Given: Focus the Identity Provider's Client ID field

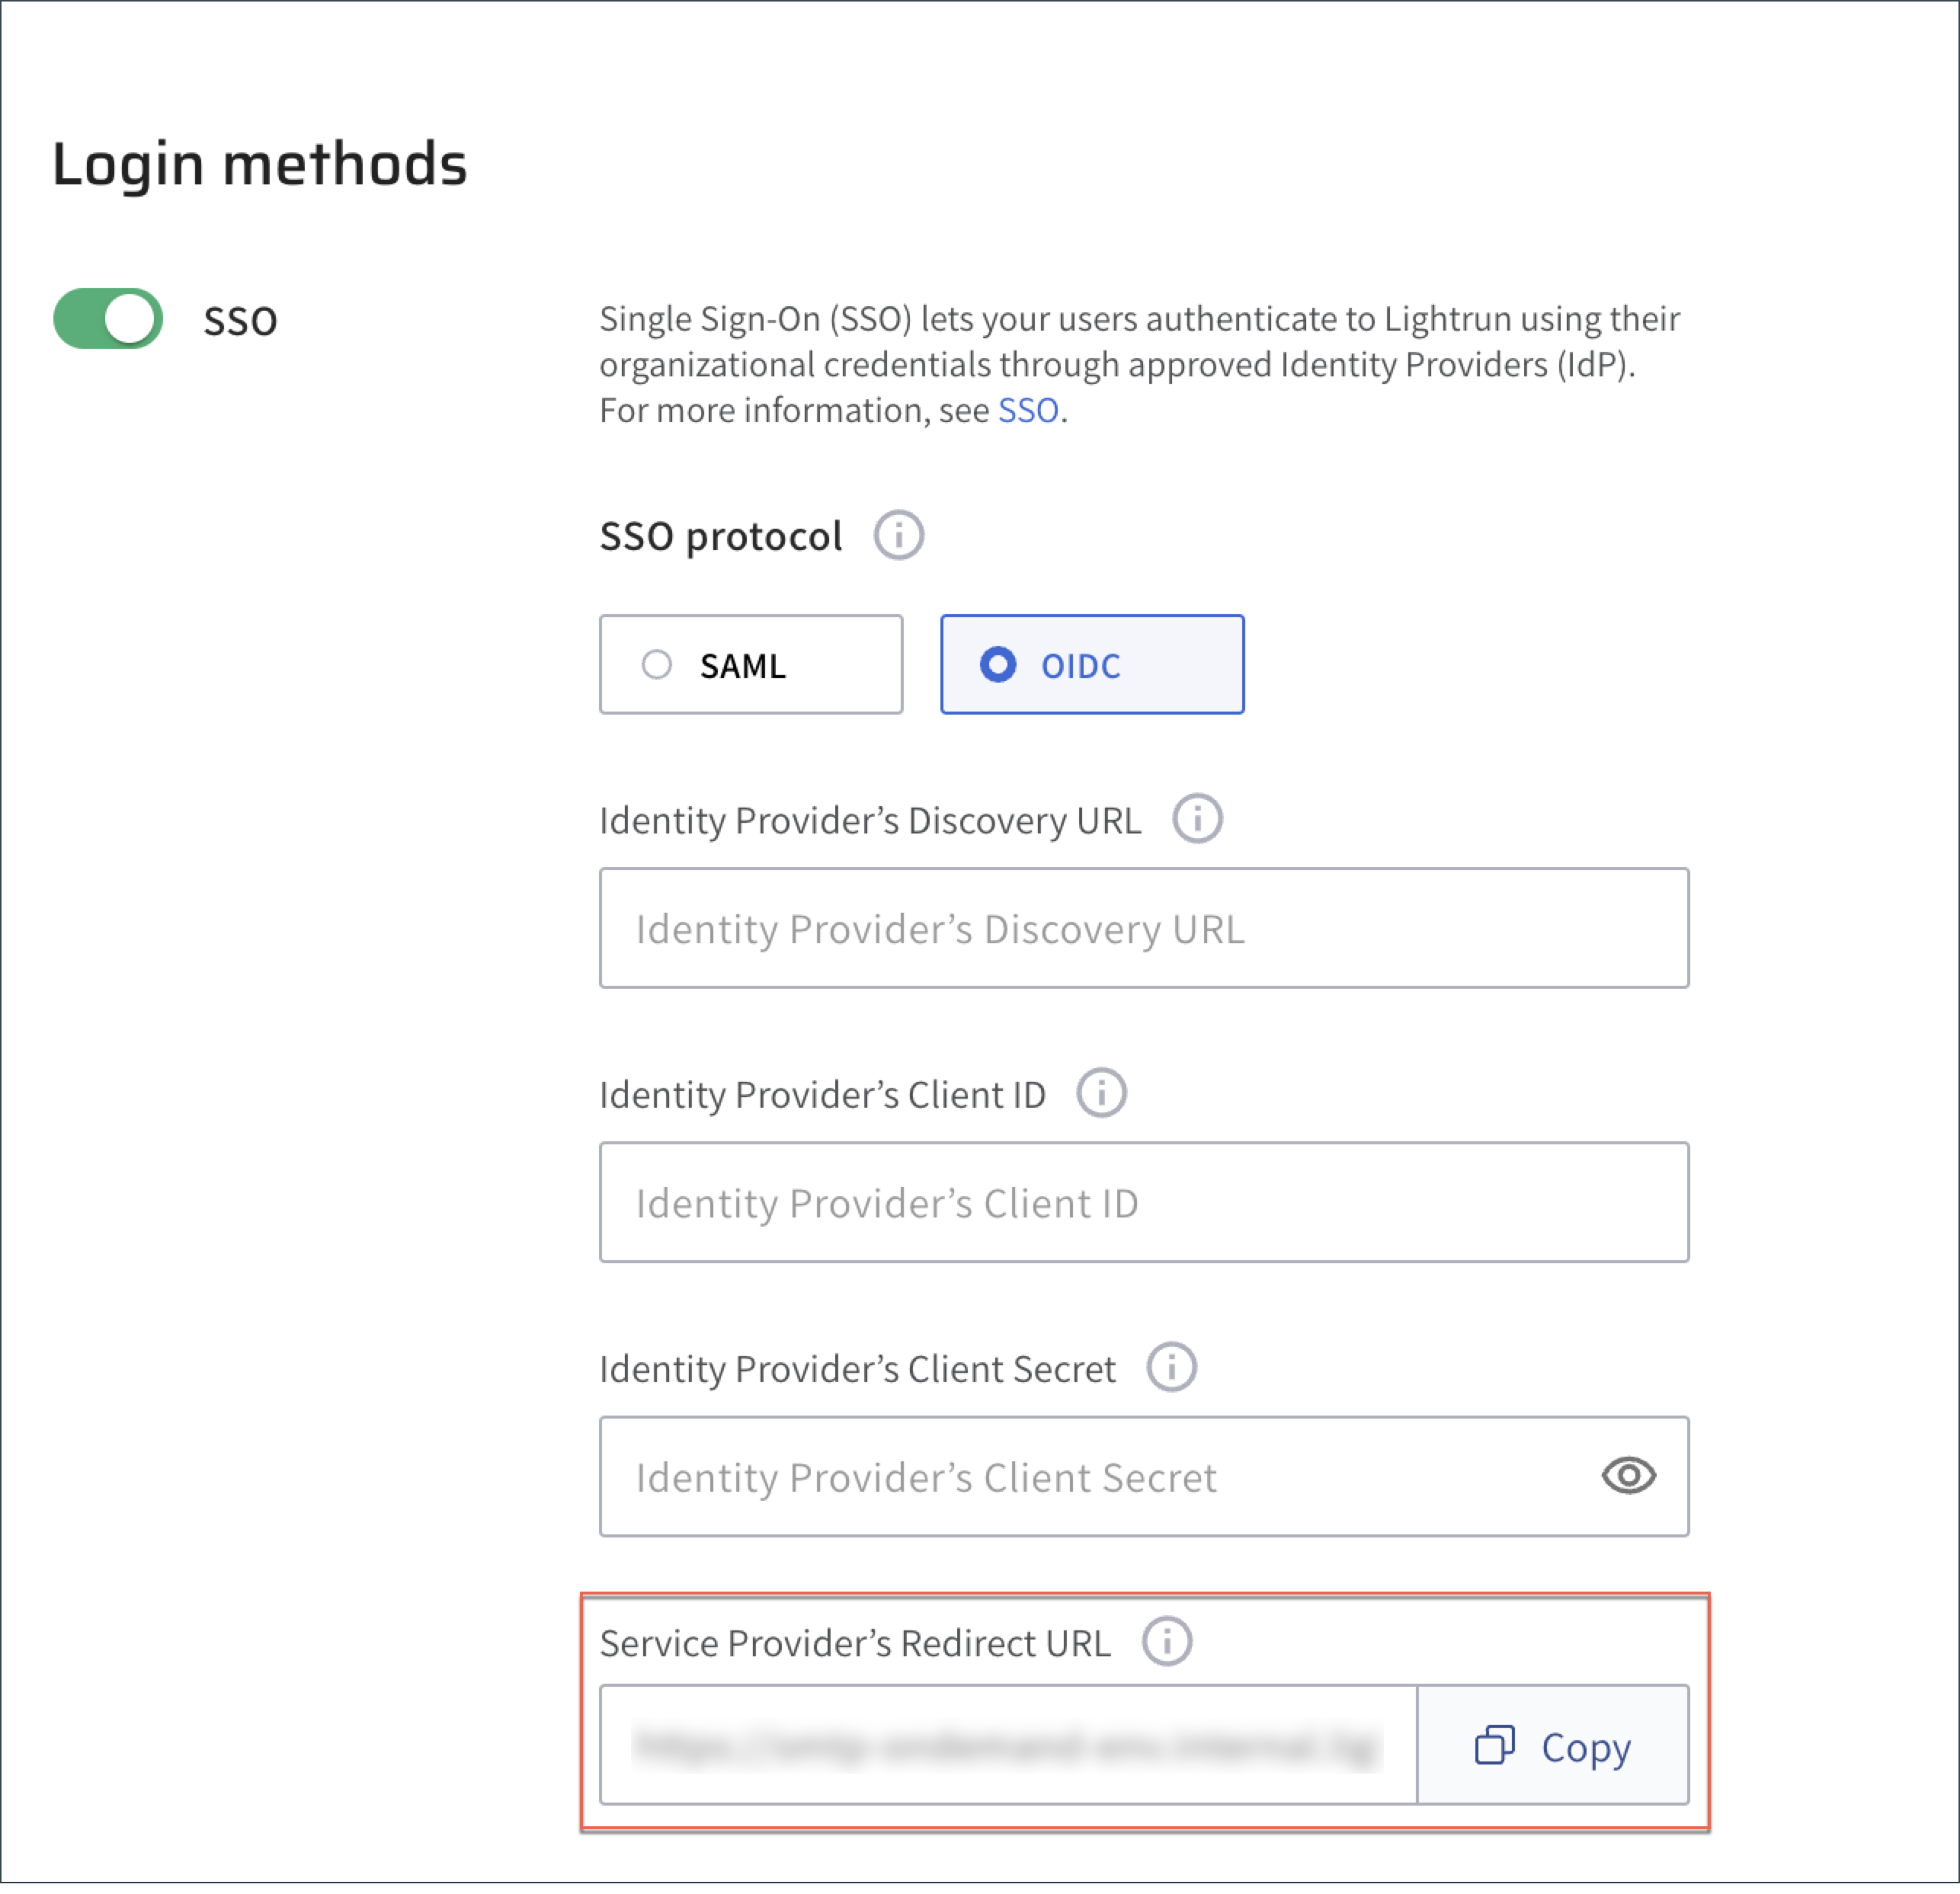Looking at the screenshot, I should (1143, 1203).
